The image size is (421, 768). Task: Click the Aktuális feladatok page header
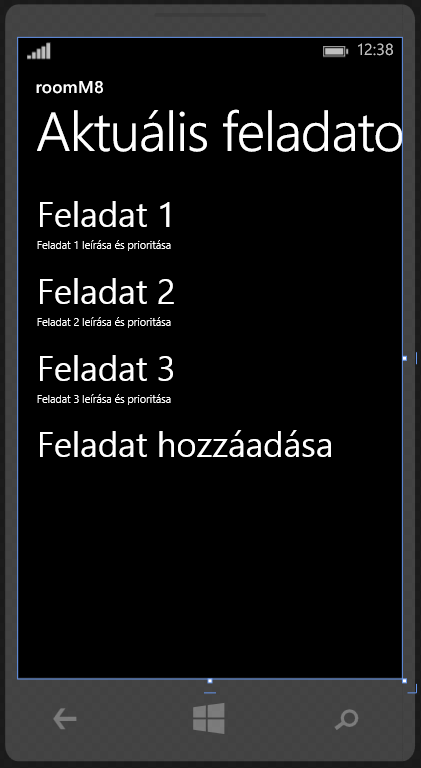pyautogui.click(x=219, y=132)
